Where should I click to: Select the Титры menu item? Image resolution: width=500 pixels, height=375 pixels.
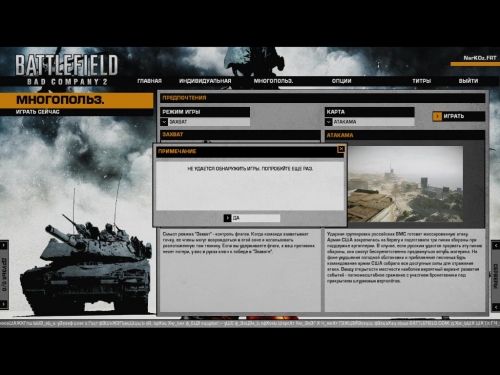click(x=422, y=81)
